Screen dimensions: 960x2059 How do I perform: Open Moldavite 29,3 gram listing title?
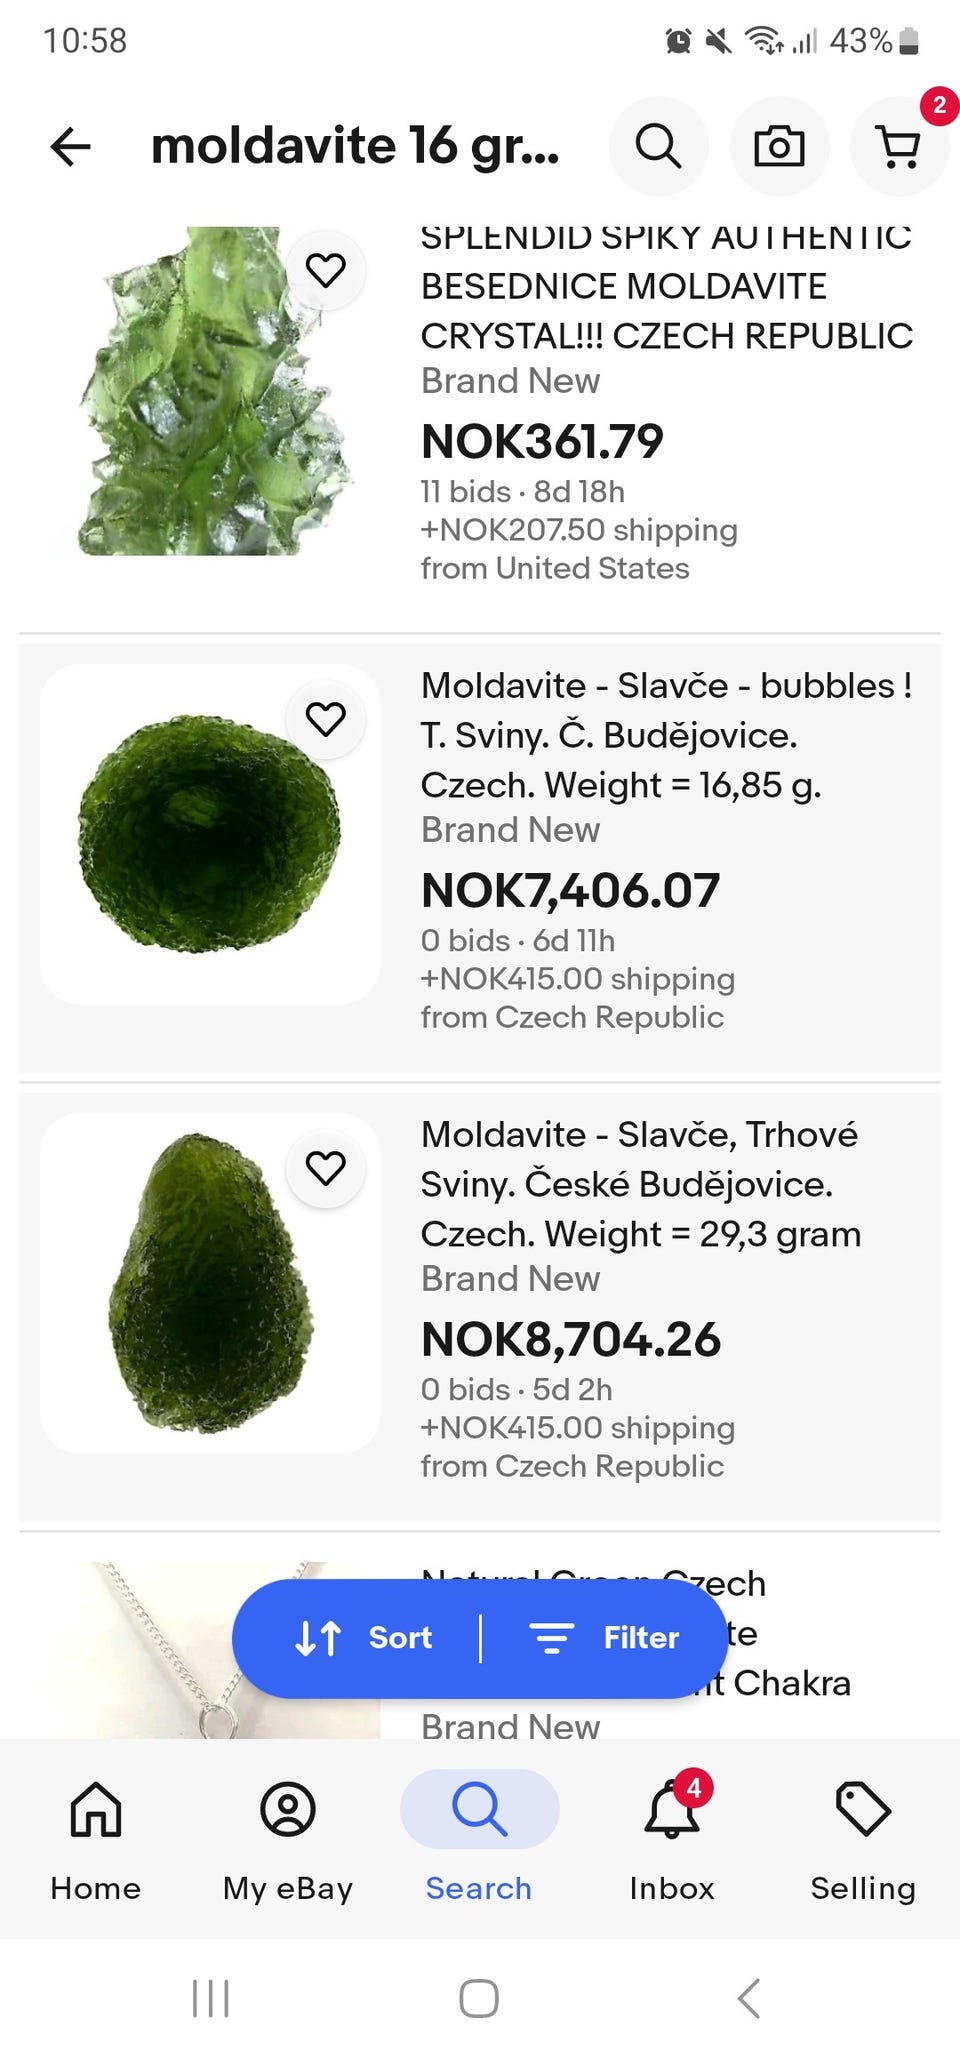tap(641, 1184)
